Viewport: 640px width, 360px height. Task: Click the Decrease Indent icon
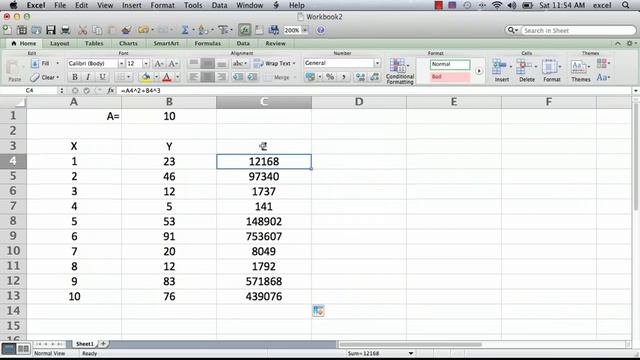(x=238, y=77)
